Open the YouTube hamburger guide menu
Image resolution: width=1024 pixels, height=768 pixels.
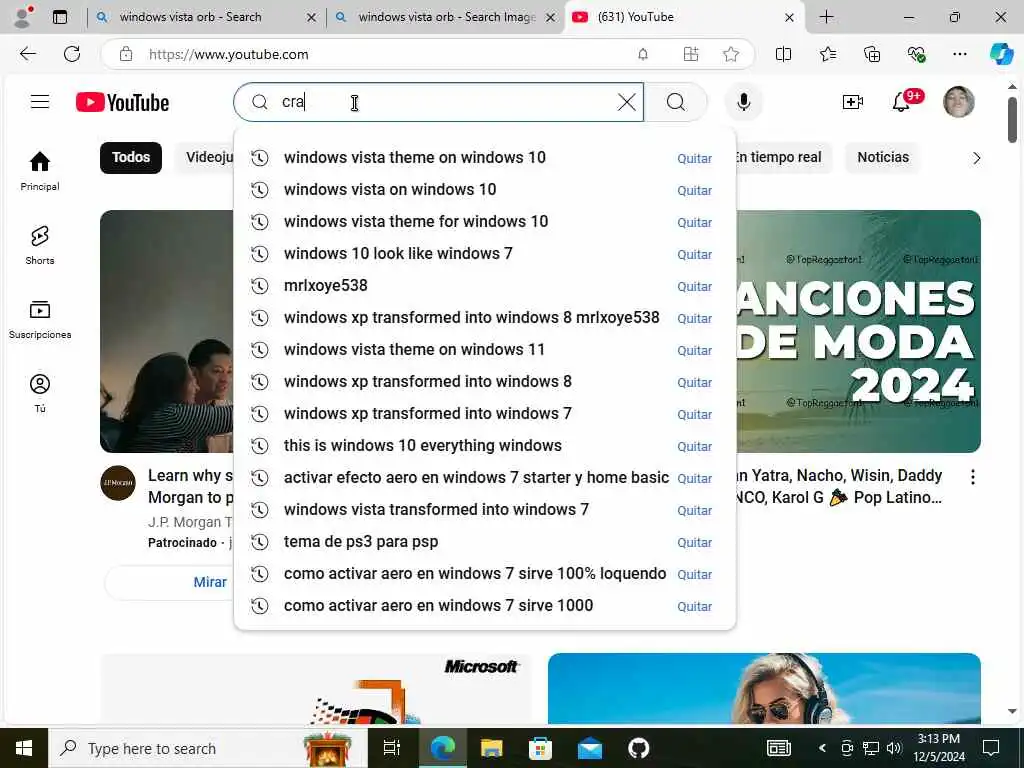click(40, 102)
